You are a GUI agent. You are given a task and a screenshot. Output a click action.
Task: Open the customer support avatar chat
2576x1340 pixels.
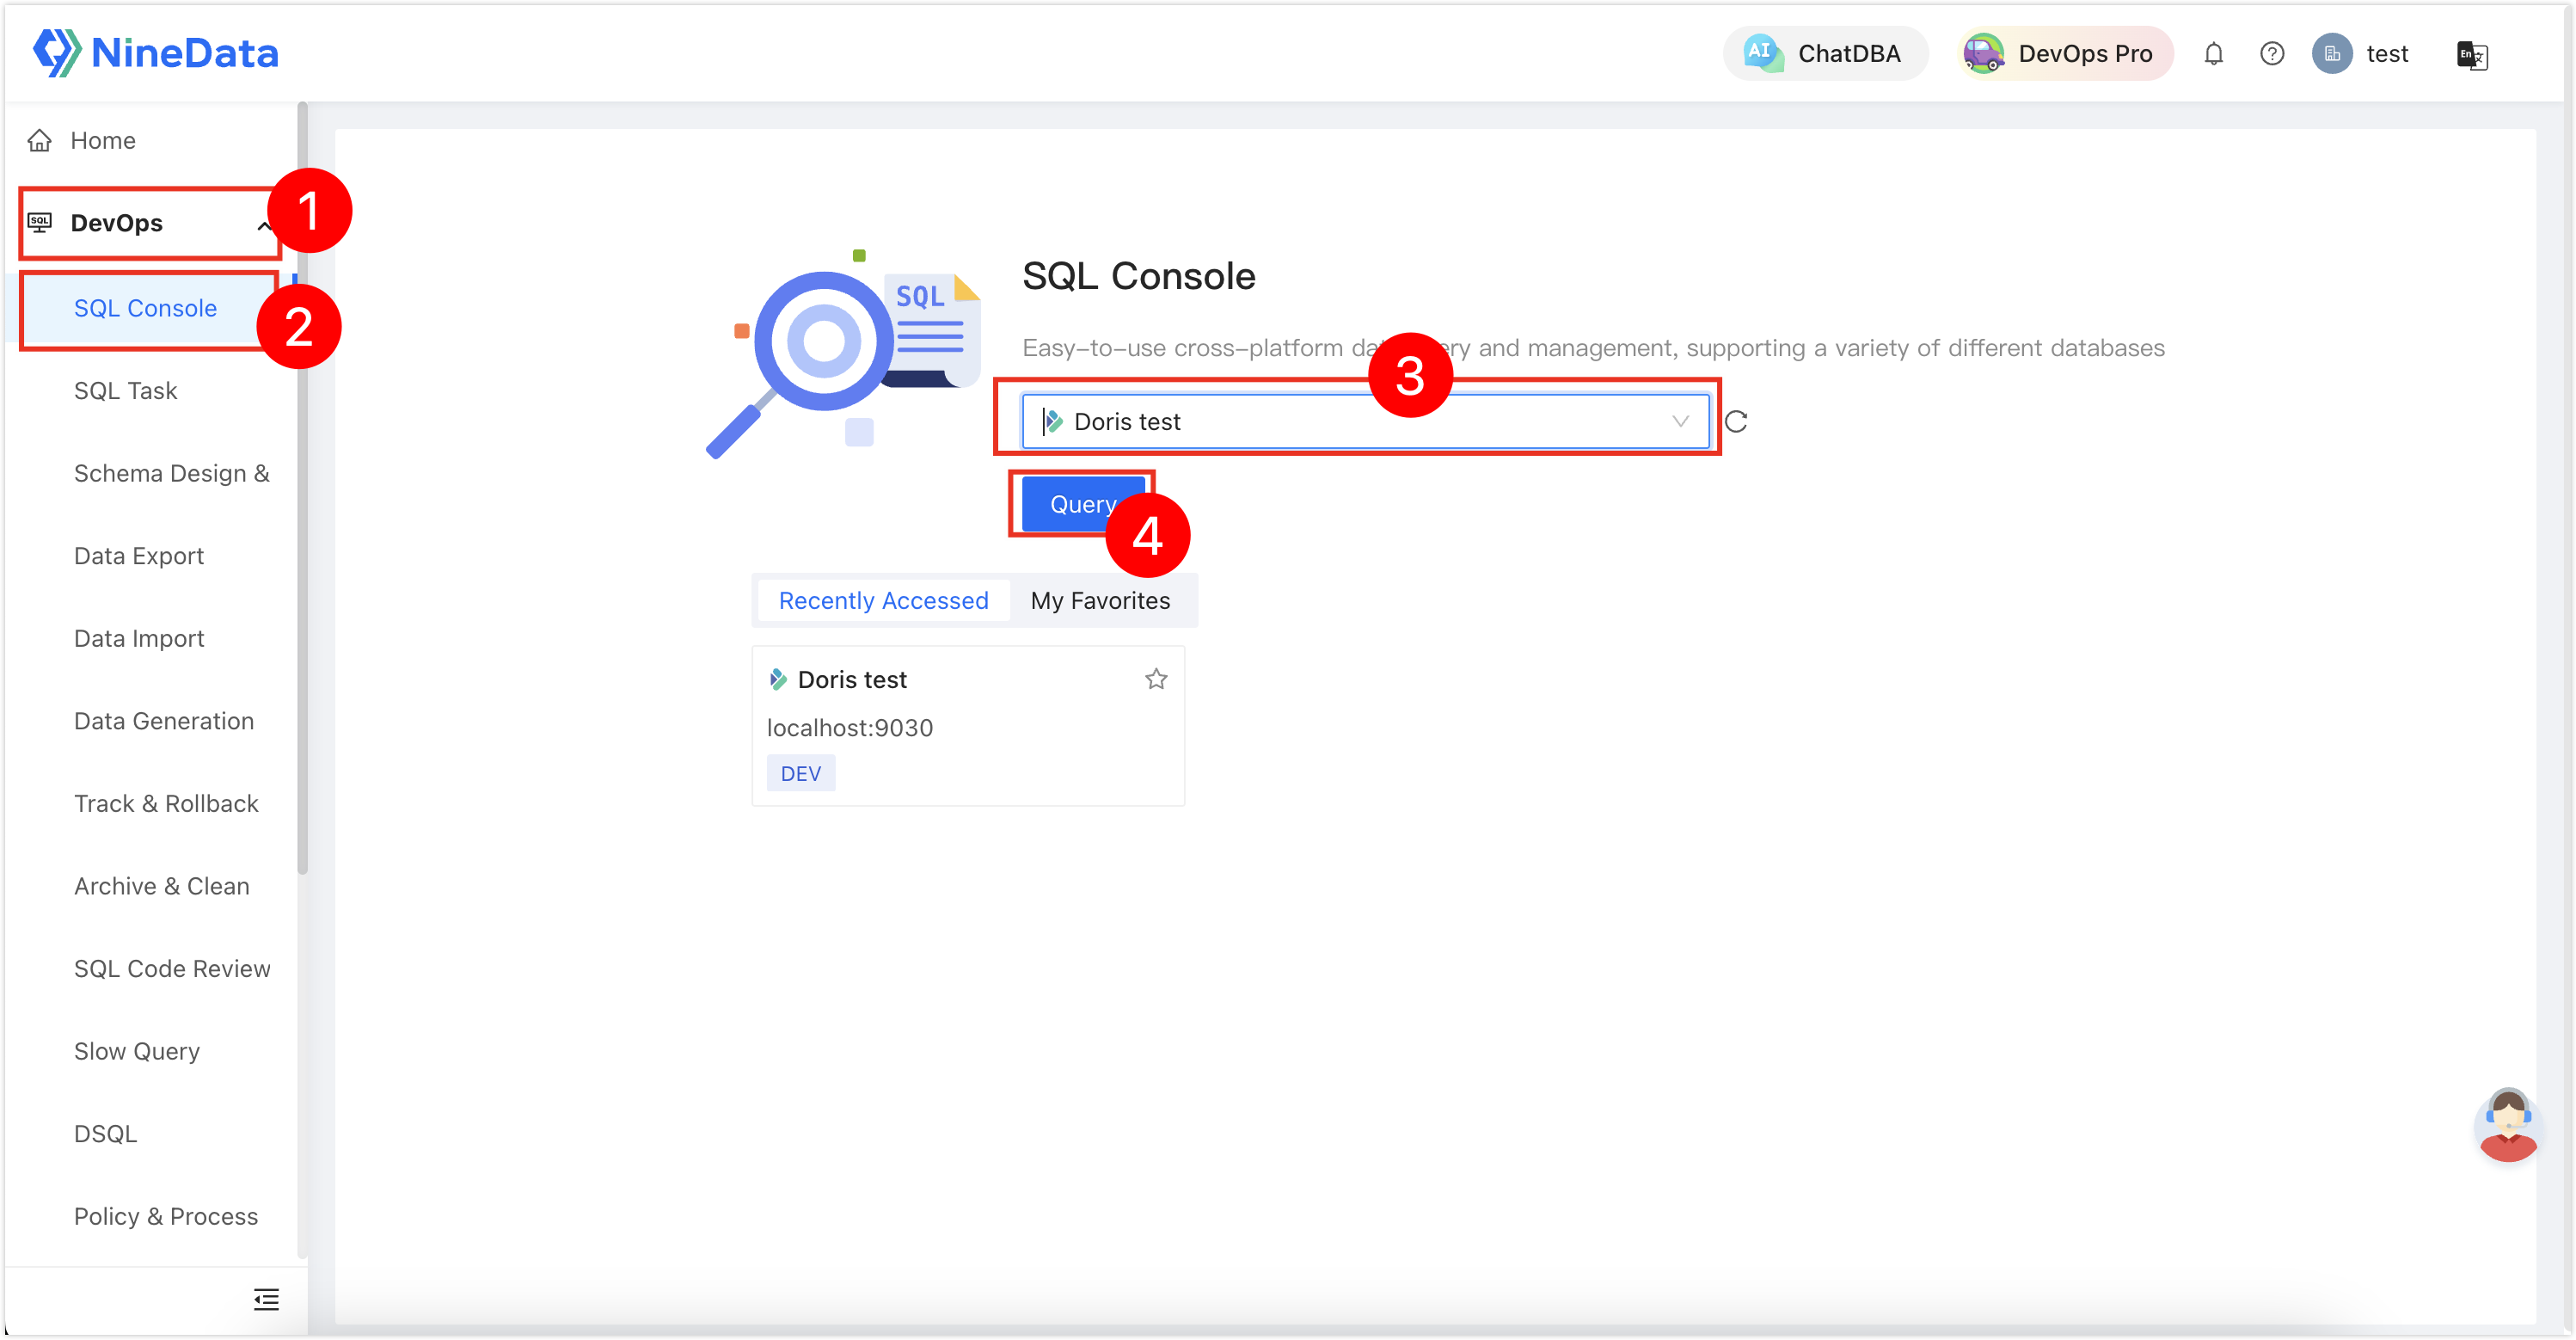(2507, 1125)
